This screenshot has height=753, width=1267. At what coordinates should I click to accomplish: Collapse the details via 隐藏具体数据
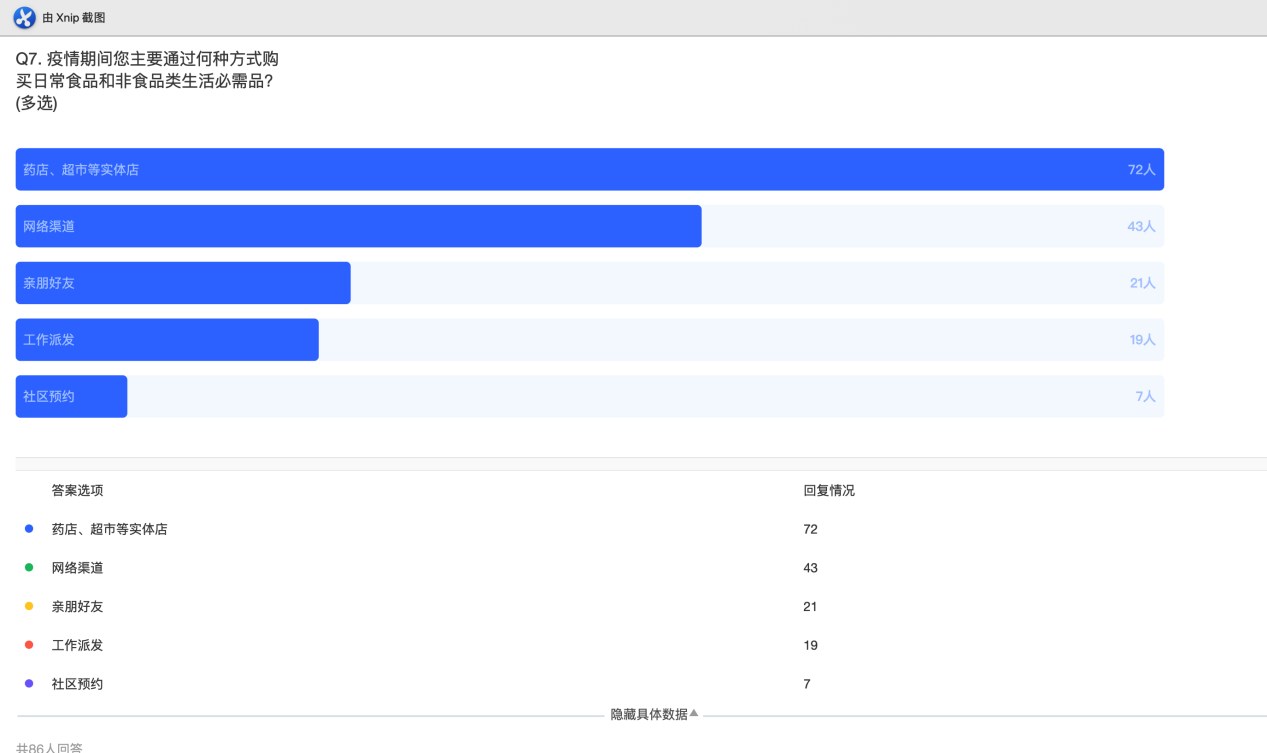tap(654, 714)
